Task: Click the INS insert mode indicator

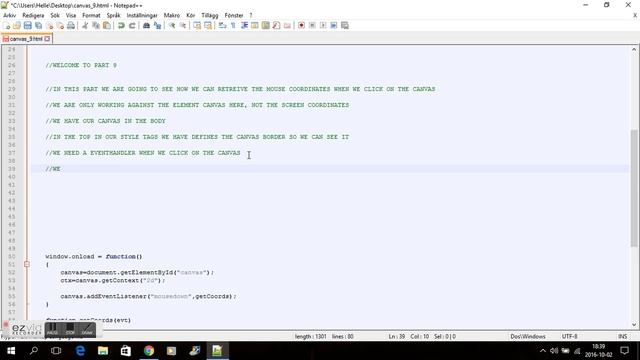Action: (622, 336)
